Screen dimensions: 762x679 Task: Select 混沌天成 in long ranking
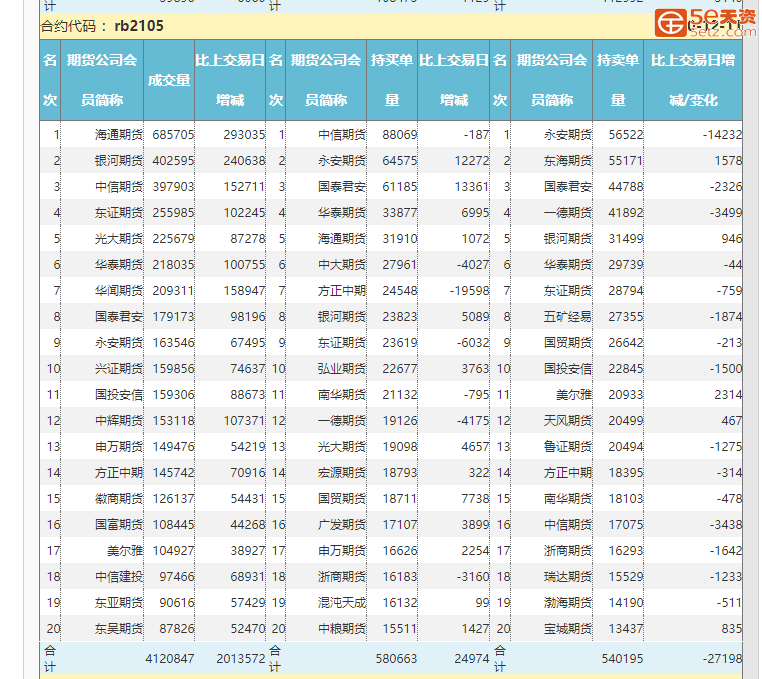(342, 603)
